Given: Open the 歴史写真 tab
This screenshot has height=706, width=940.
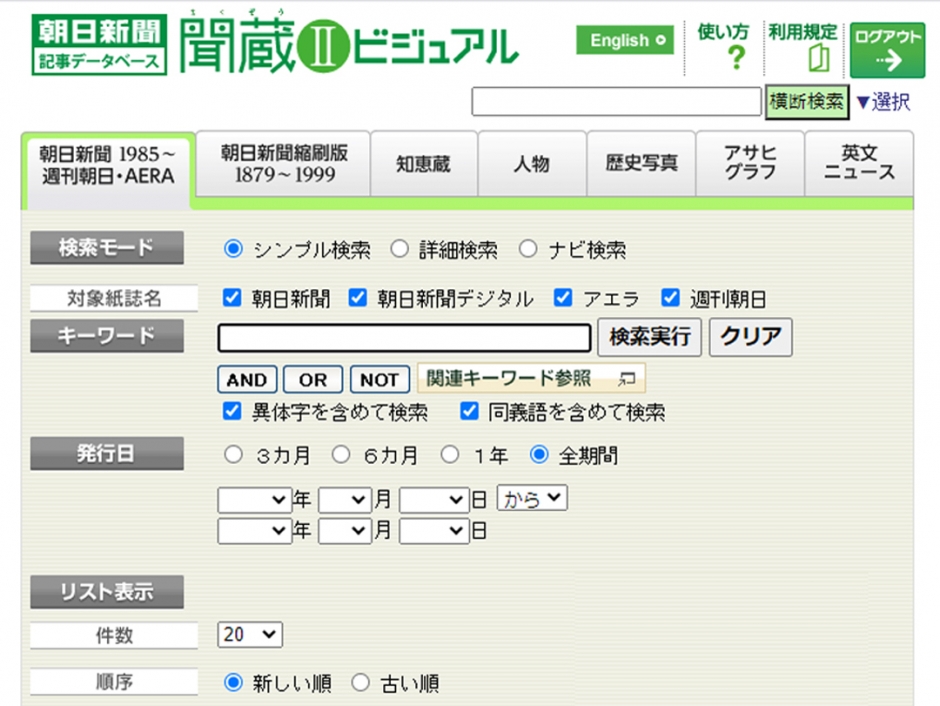Looking at the screenshot, I should point(641,164).
